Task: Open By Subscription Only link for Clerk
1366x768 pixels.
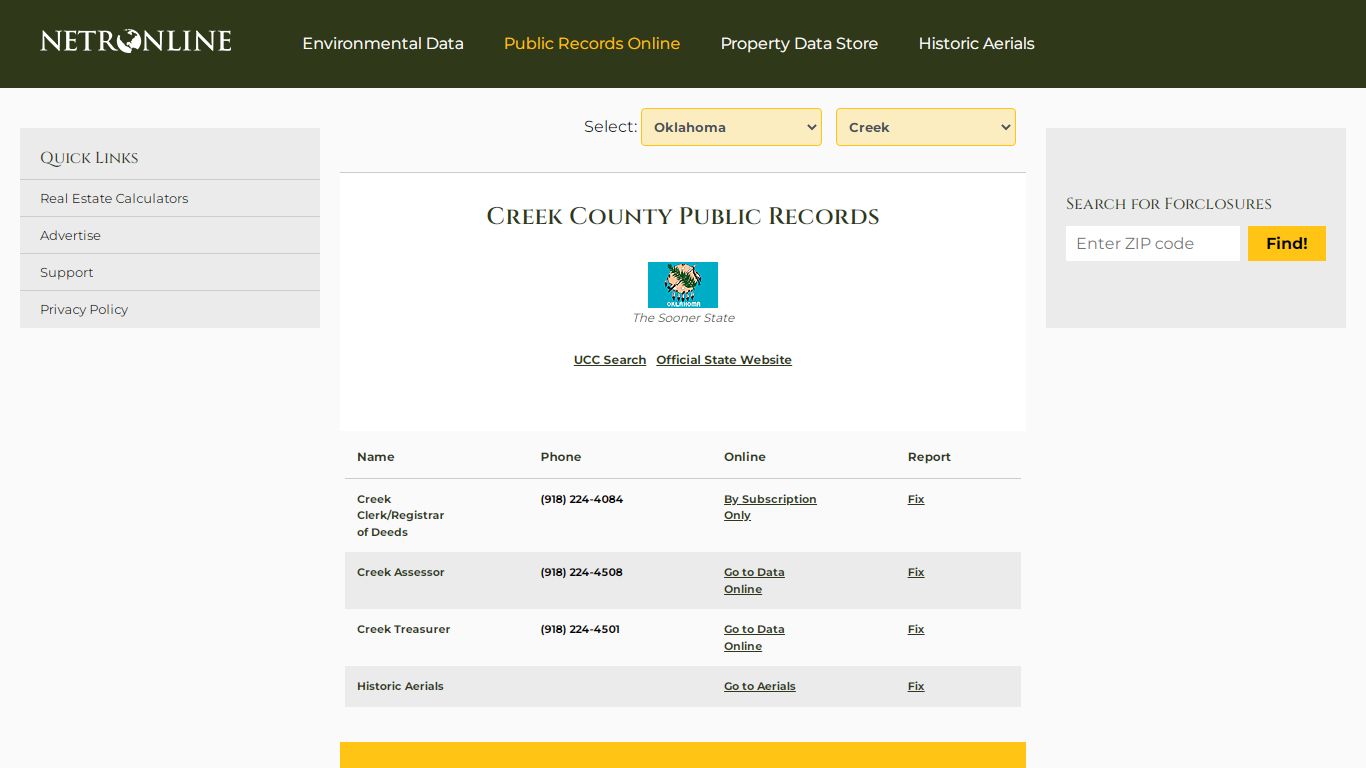Action: (770, 507)
